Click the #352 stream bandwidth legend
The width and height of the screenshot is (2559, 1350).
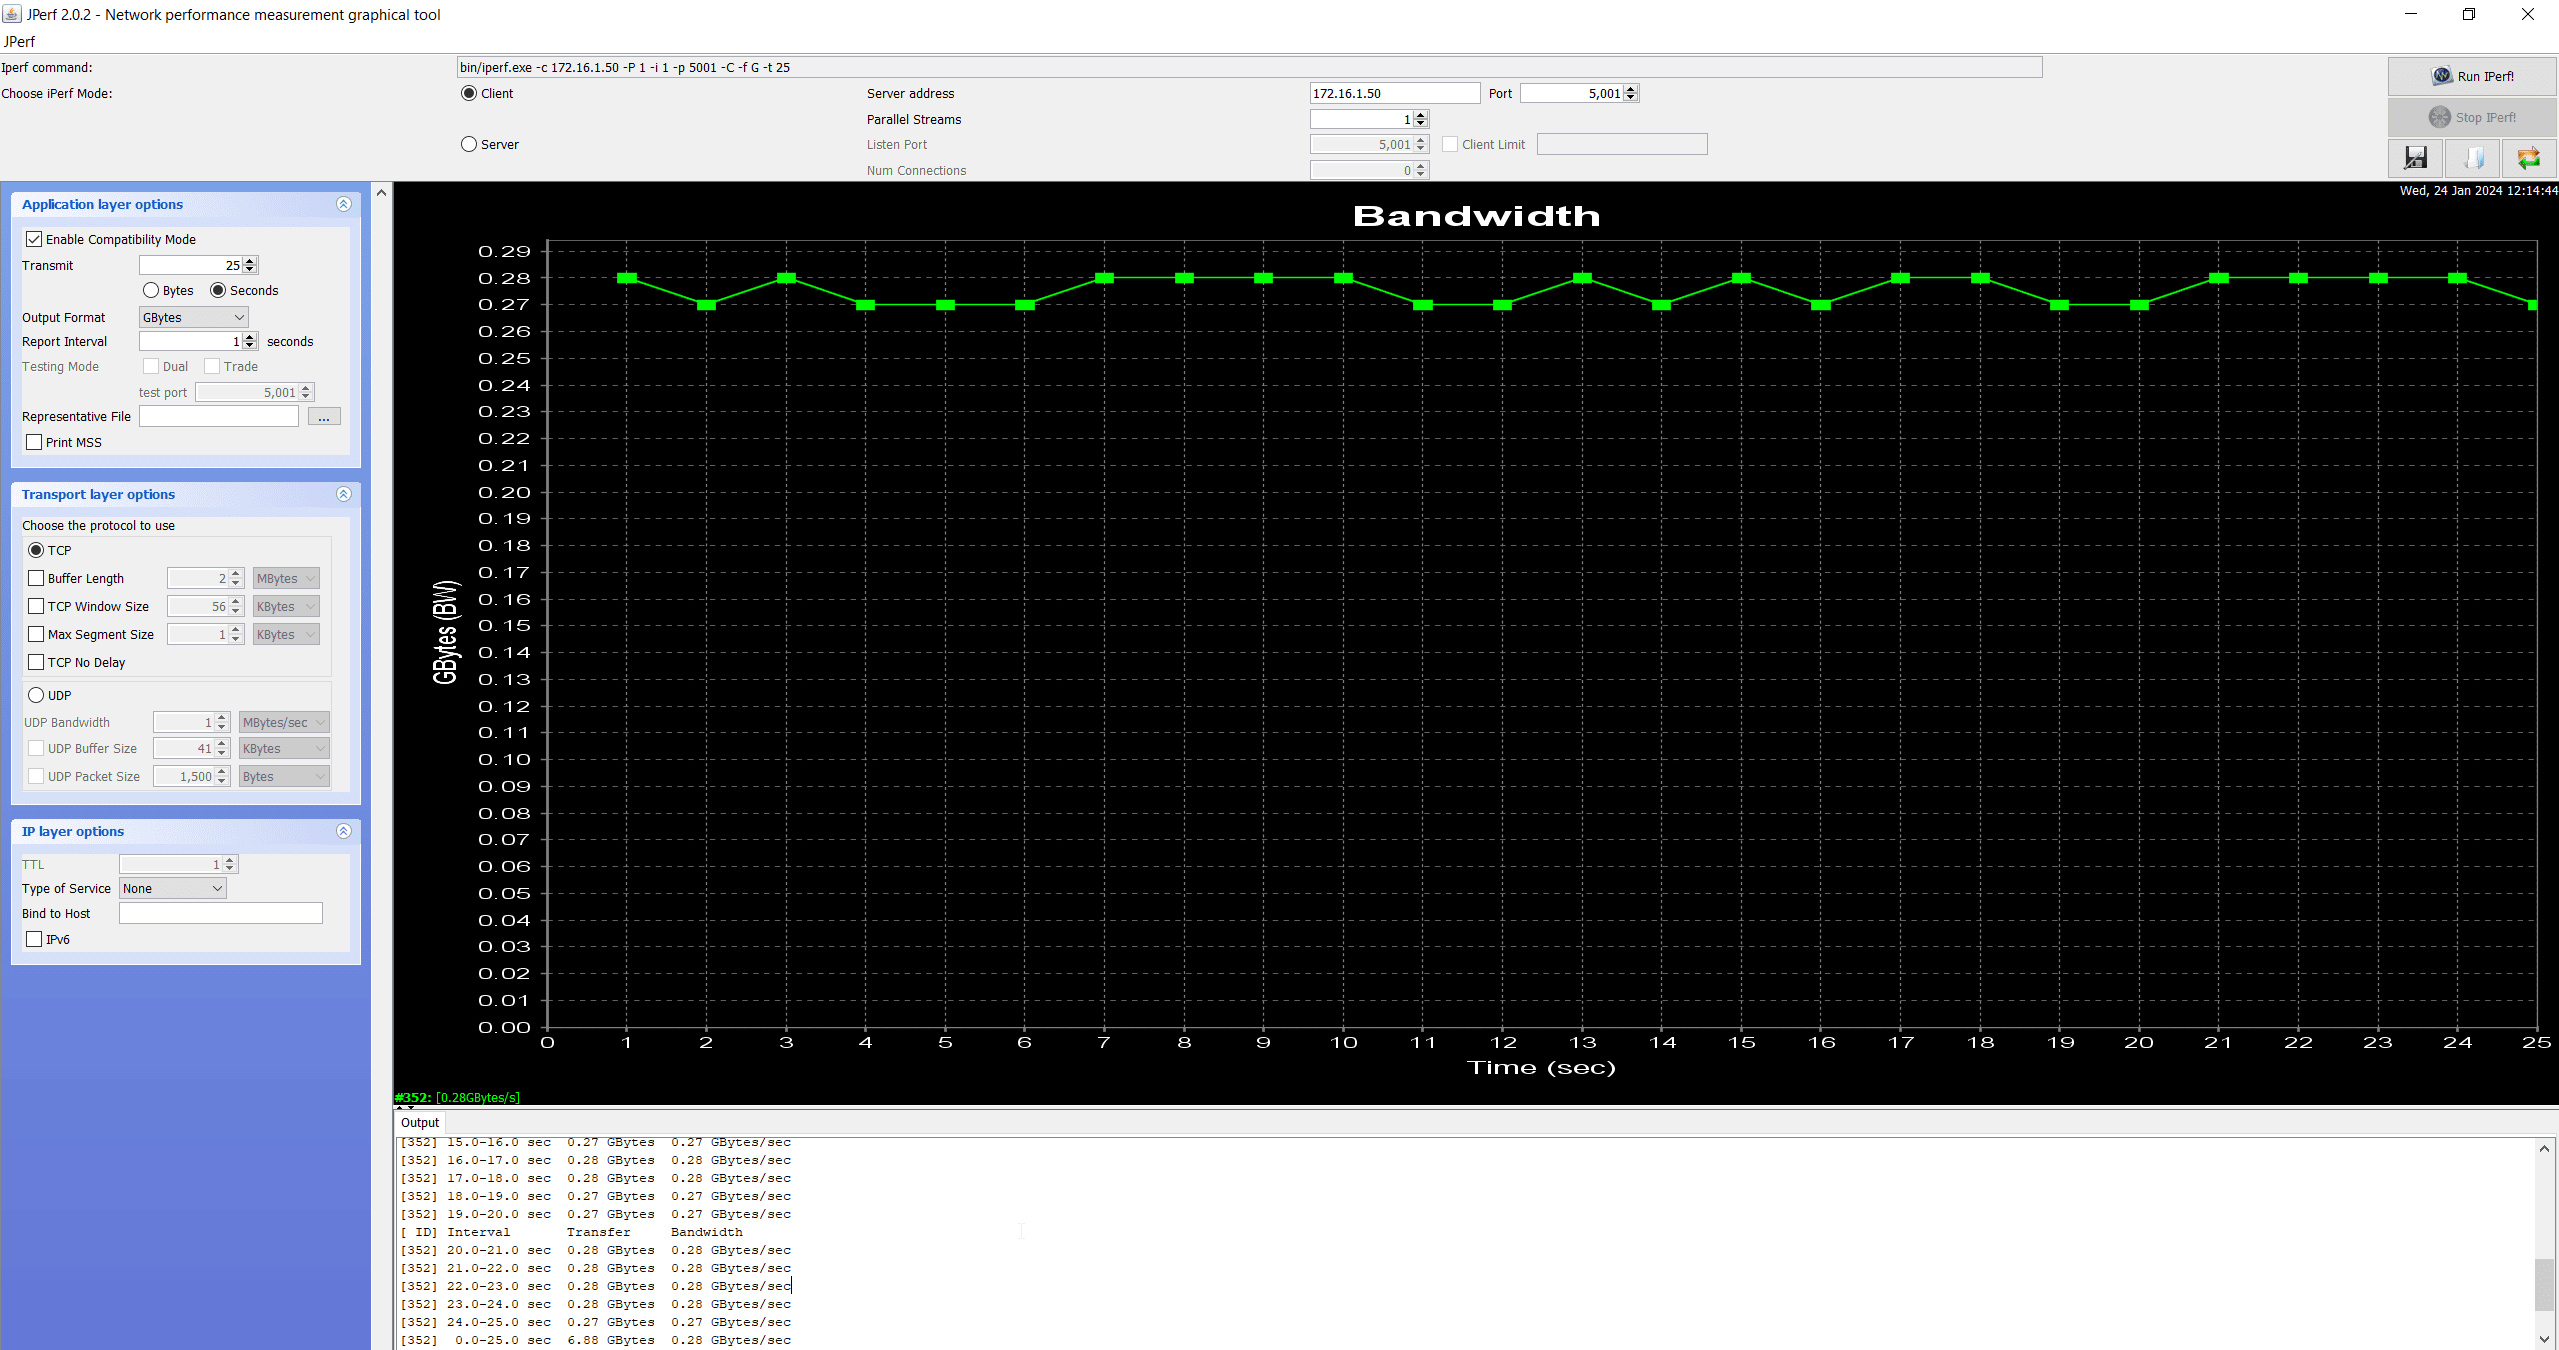click(x=458, y=1097)
